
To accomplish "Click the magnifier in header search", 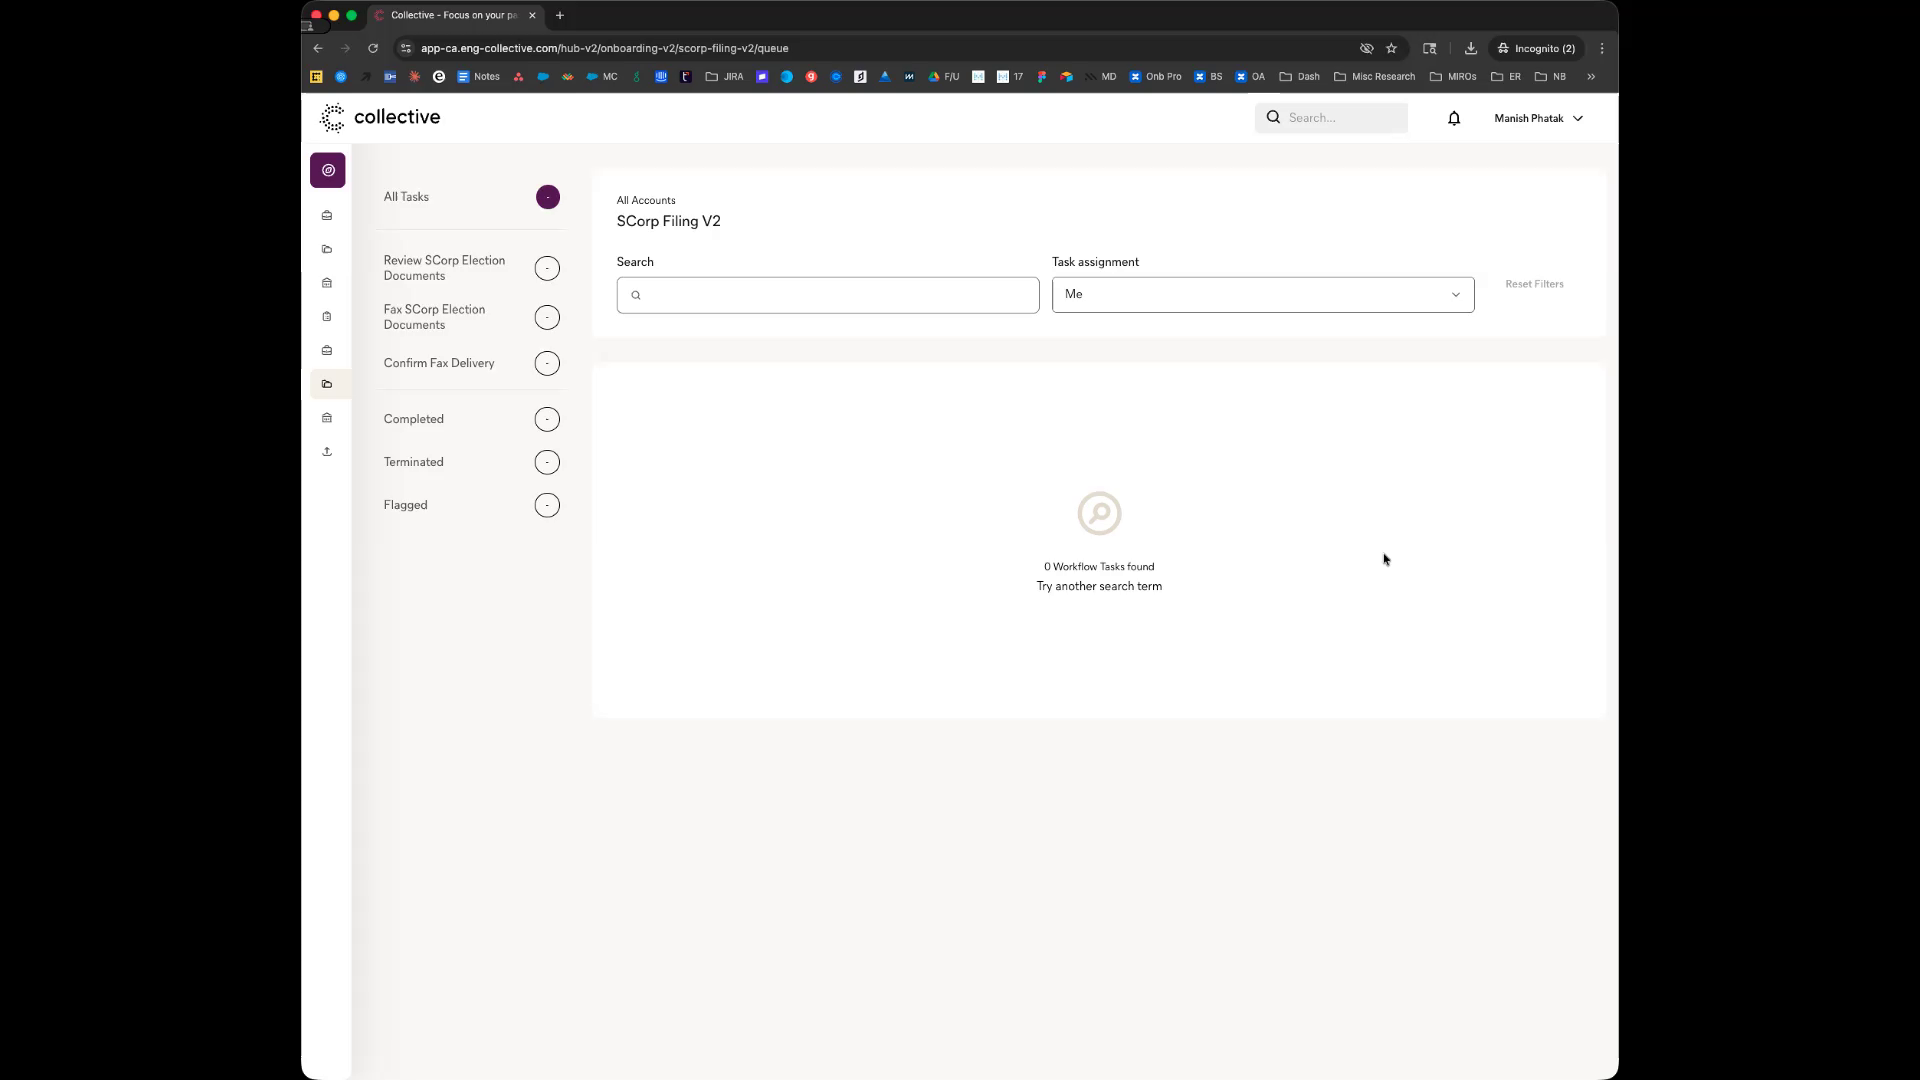I will click(1273, 117).
